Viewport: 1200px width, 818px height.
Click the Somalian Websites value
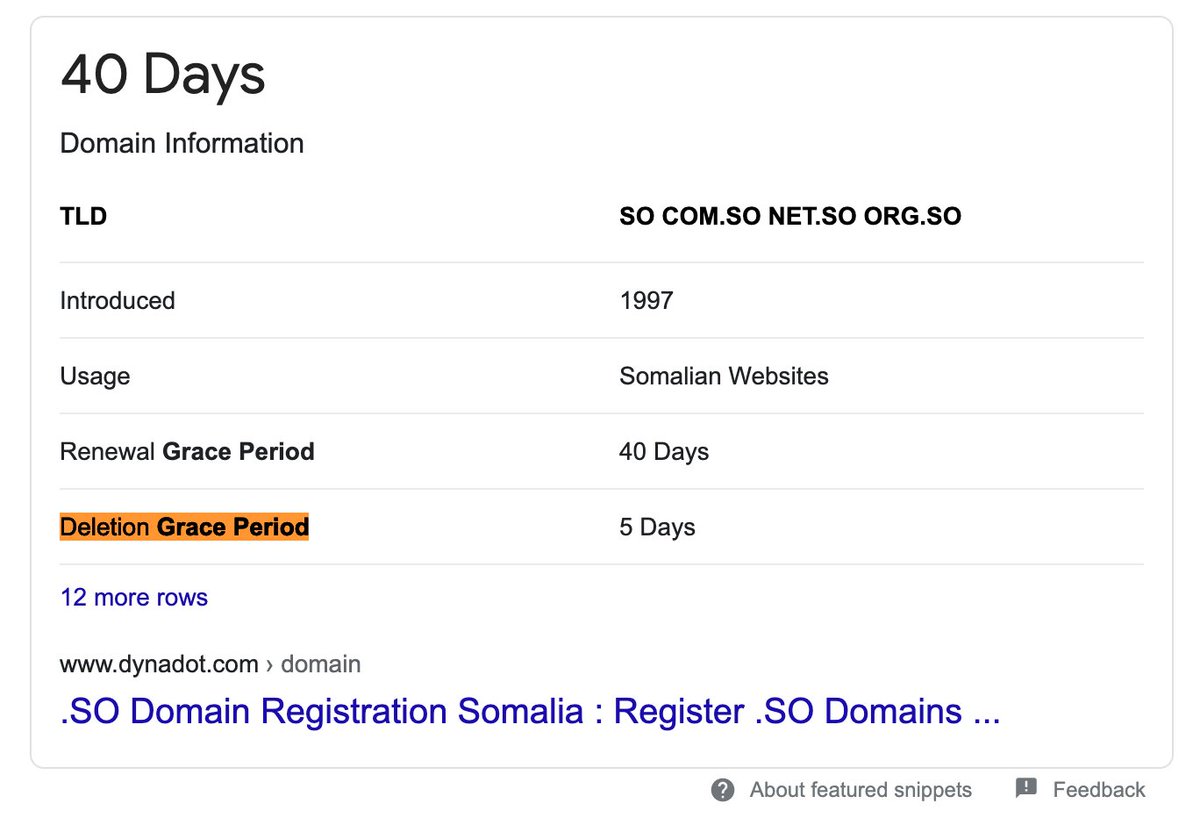pos(724,377)
